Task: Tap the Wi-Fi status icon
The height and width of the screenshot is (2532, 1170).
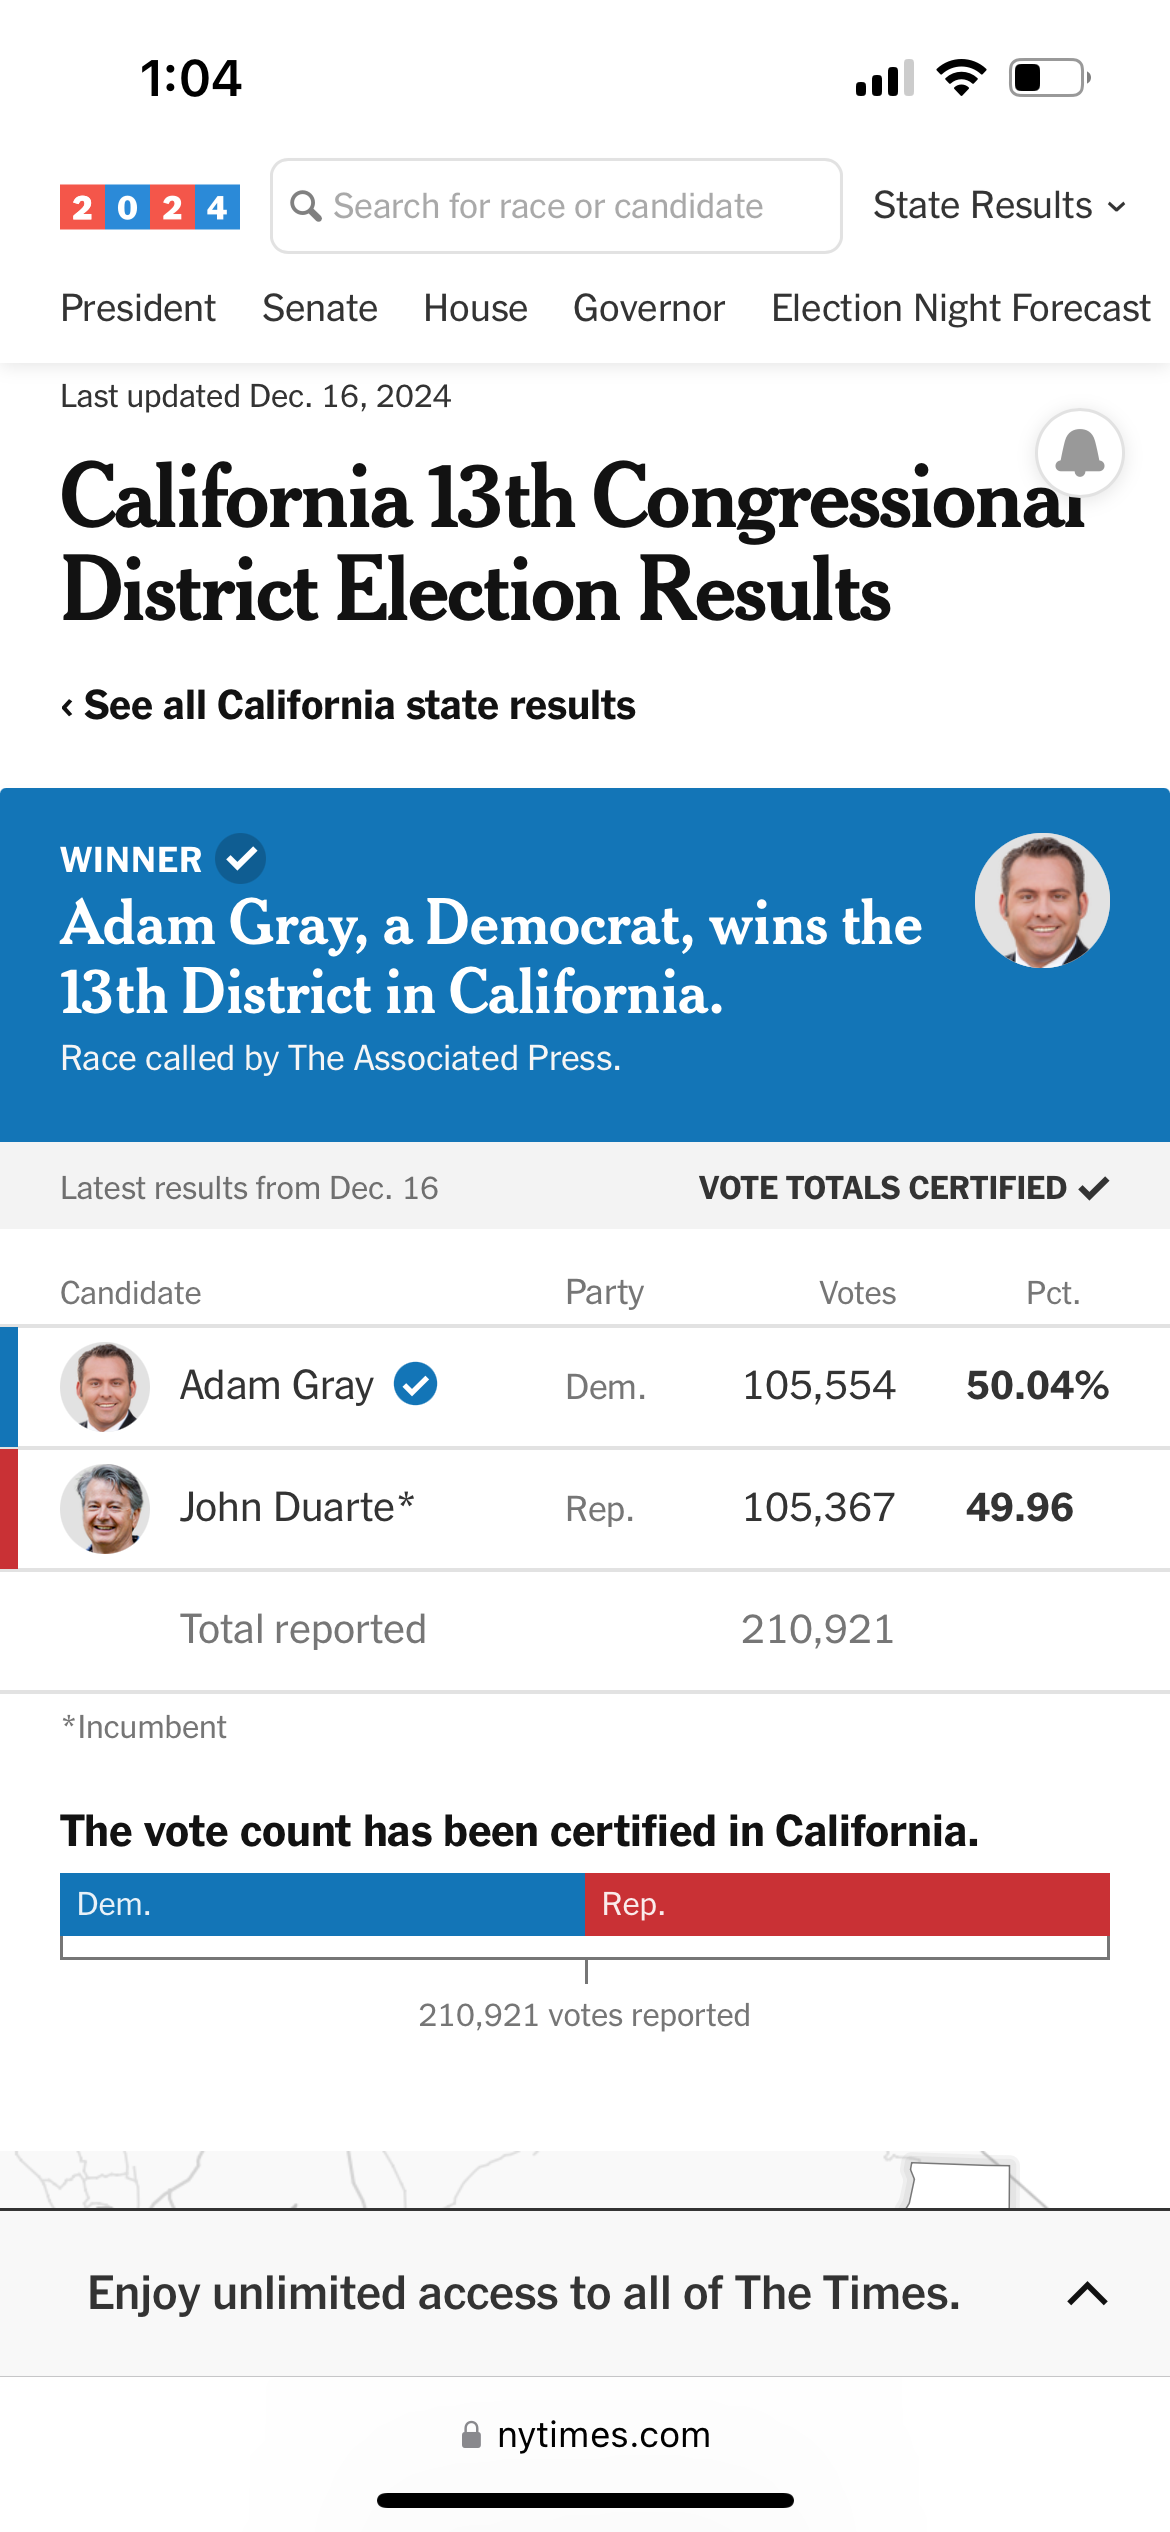Action: coord(961,78)
